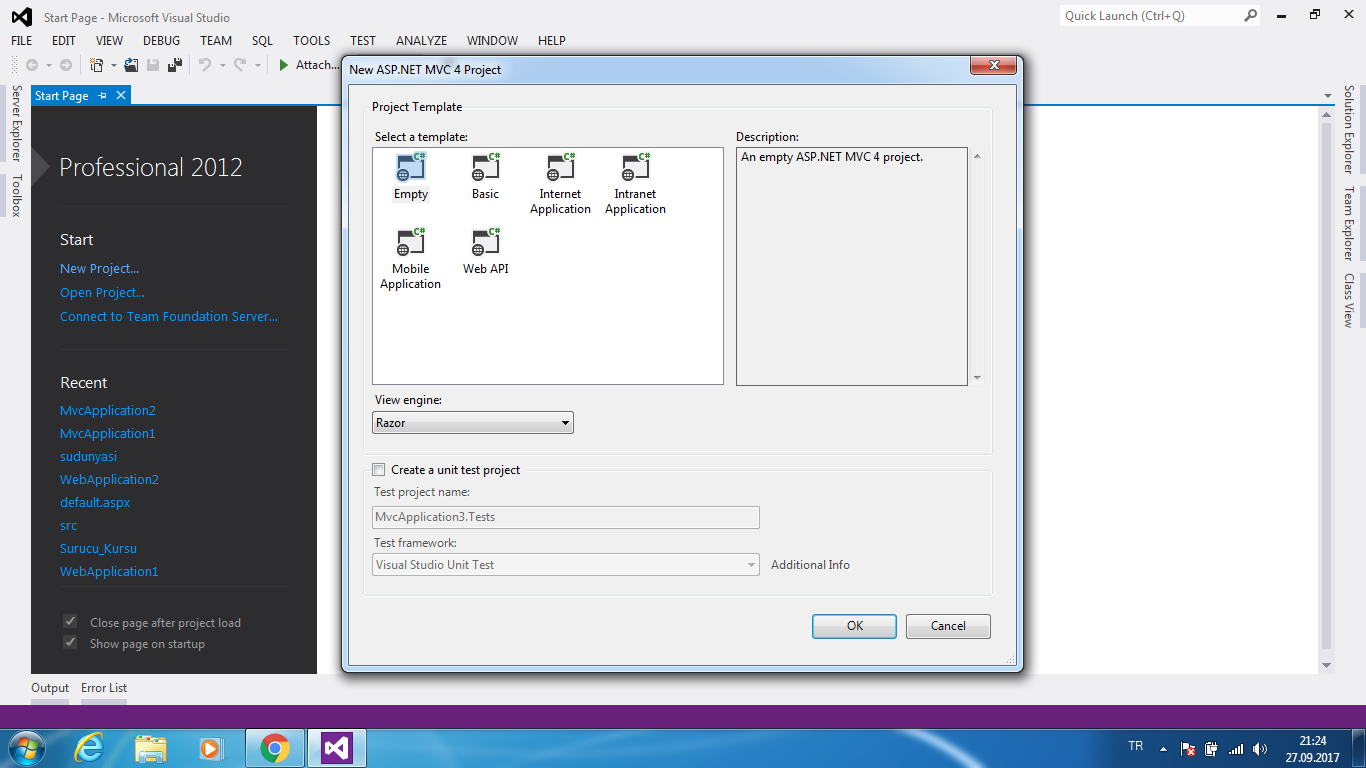Open Chrome from the taskbar

(x=274, y=747)
